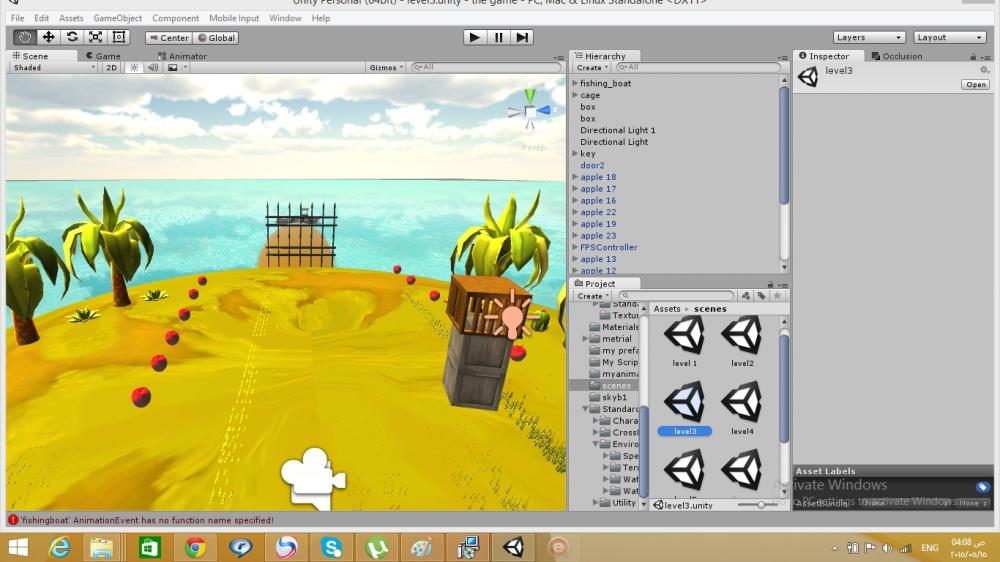Image resolution: width=1000 pixels, height=562 pixels.
Task: Open the File menu
Action: click(17, 18)
